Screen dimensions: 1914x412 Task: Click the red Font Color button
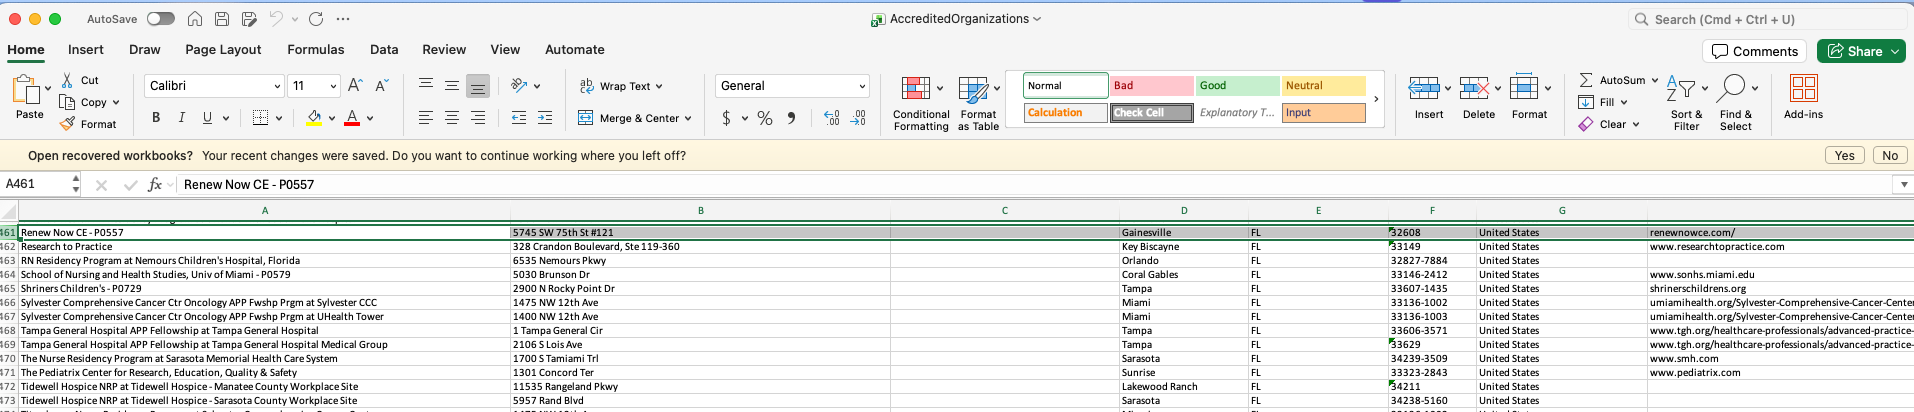click(352, 118)
